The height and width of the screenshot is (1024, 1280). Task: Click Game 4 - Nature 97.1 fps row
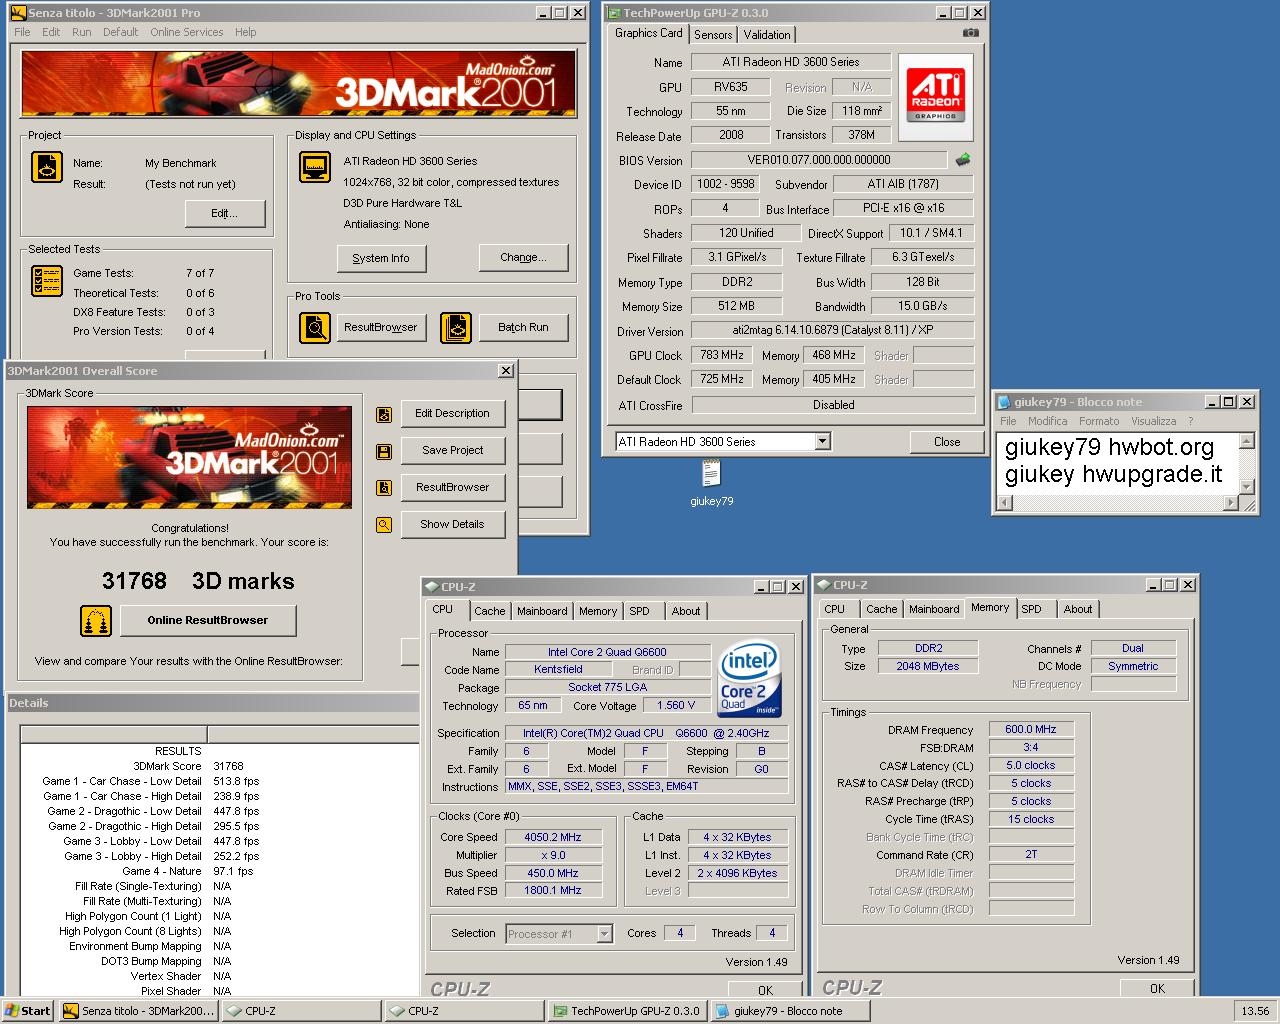[x=218, y=871]
